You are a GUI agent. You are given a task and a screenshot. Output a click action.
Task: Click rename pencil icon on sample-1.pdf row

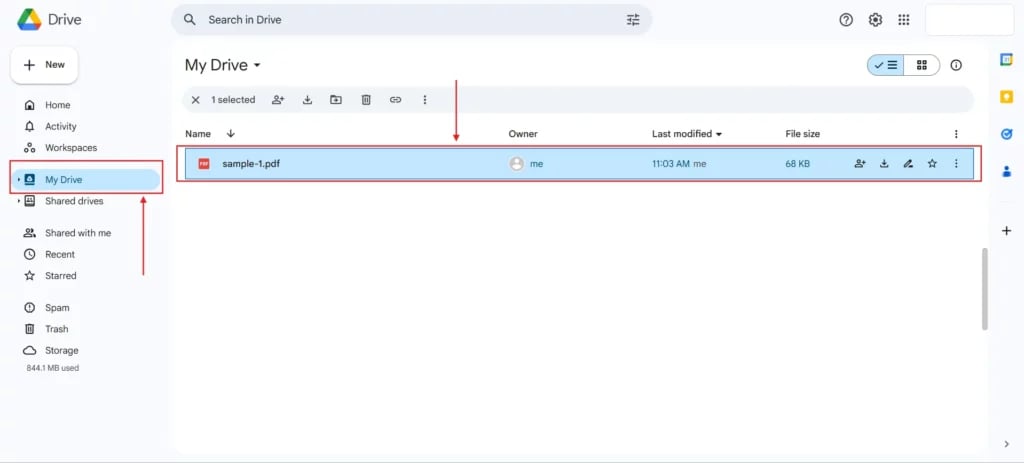coord(908,164)
